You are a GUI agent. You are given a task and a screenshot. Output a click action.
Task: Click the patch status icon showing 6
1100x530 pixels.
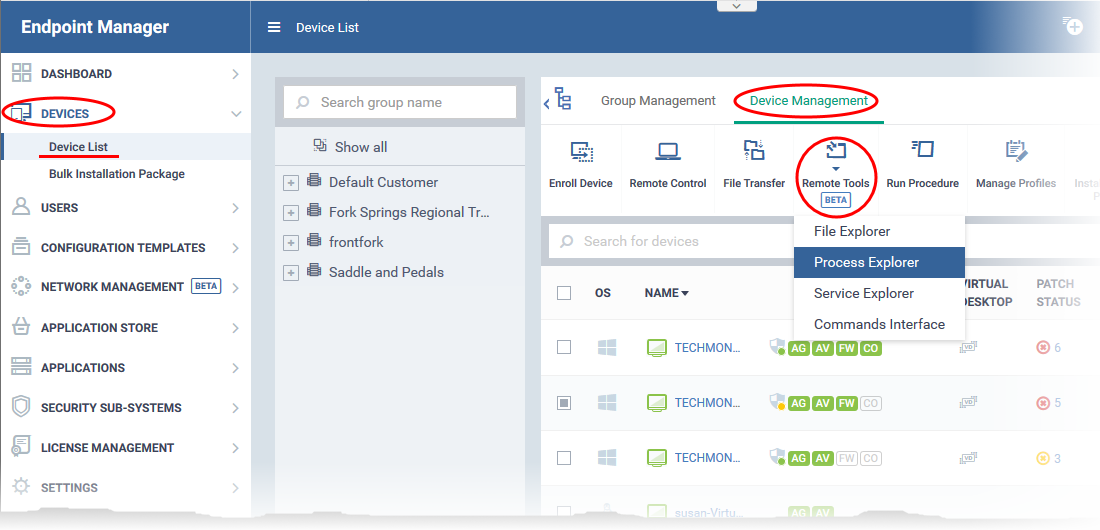click(1042, 347)
